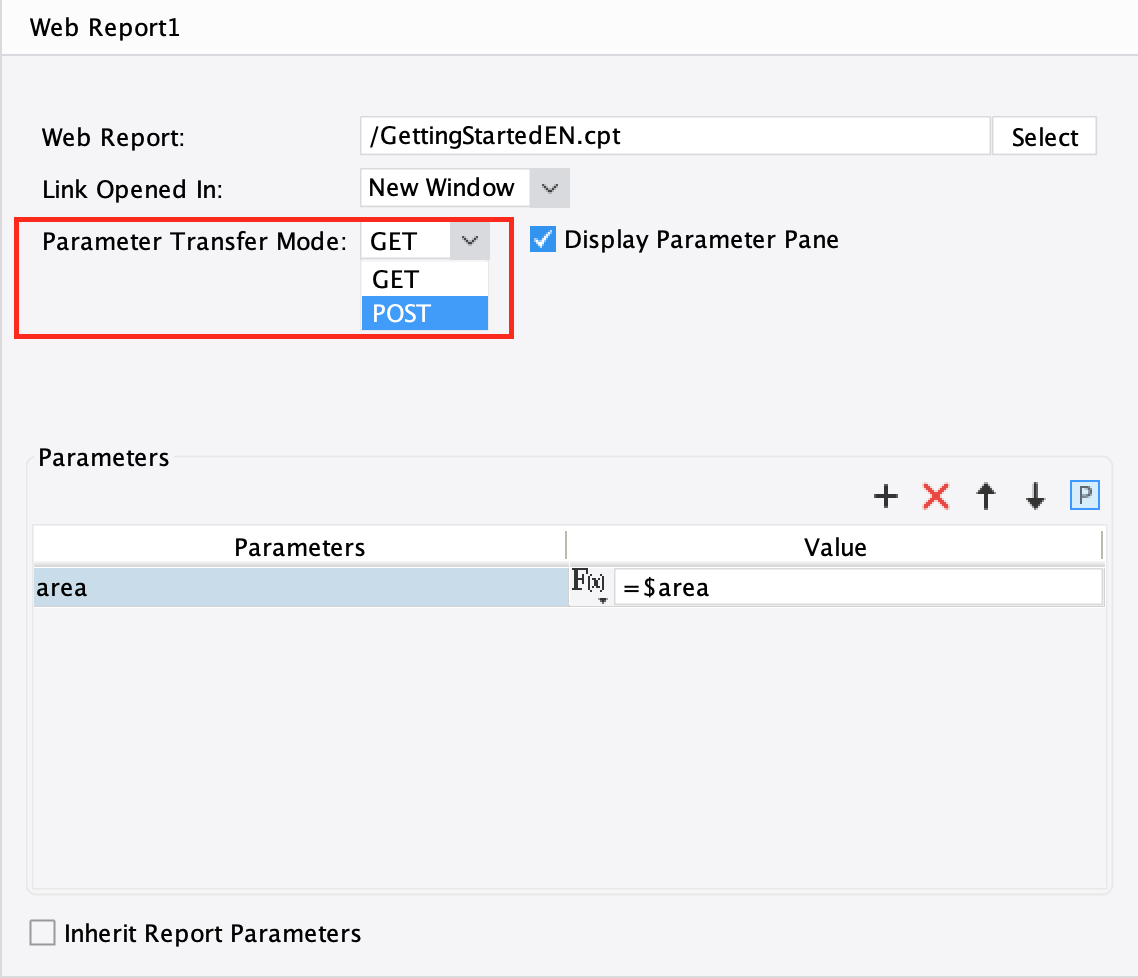Click the Parameters column header

coord(298,546)
